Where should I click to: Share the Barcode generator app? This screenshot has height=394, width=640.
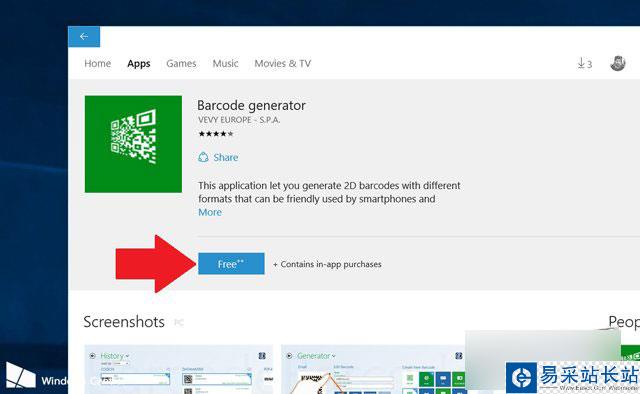coord(218,157)
